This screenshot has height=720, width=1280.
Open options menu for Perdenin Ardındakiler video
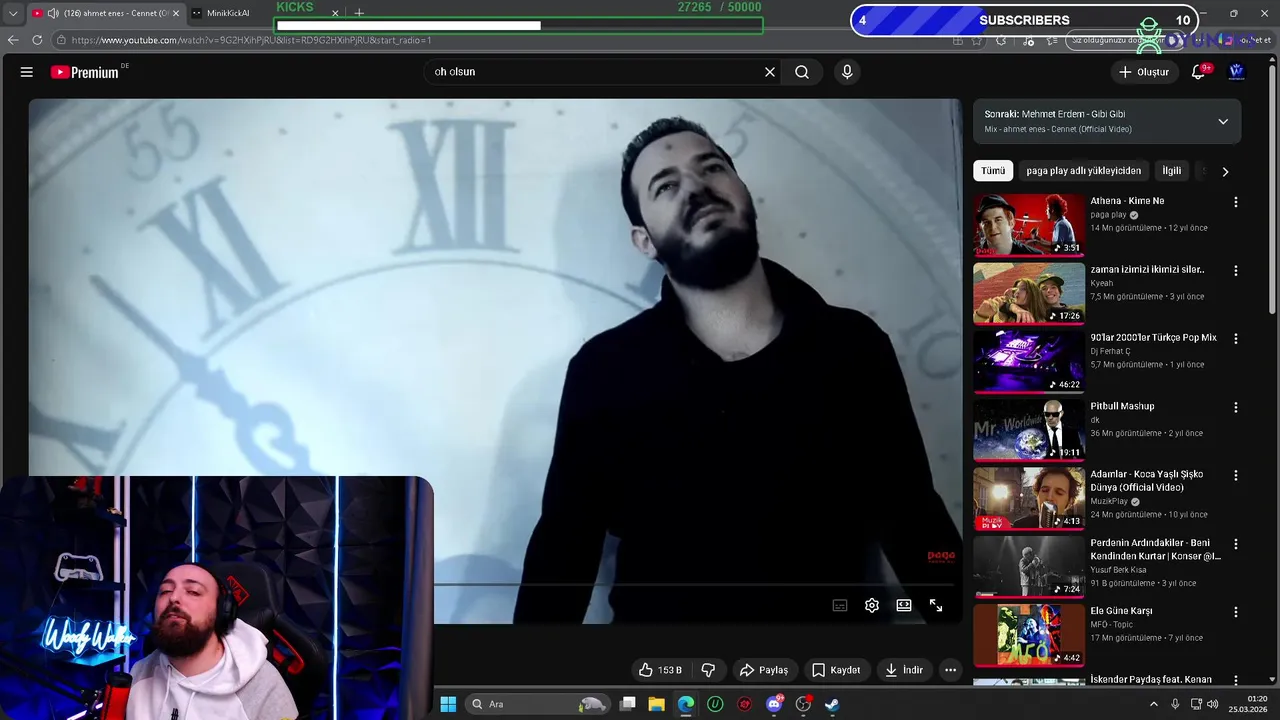(1235, 544)
